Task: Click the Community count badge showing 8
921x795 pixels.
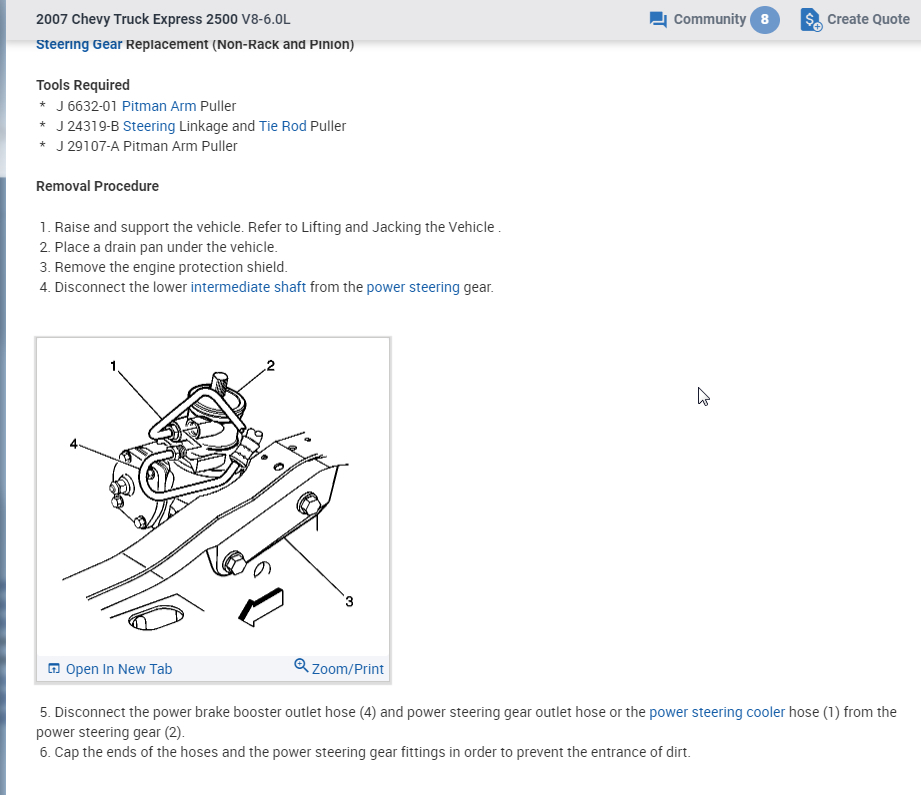Action: (764, 19)
